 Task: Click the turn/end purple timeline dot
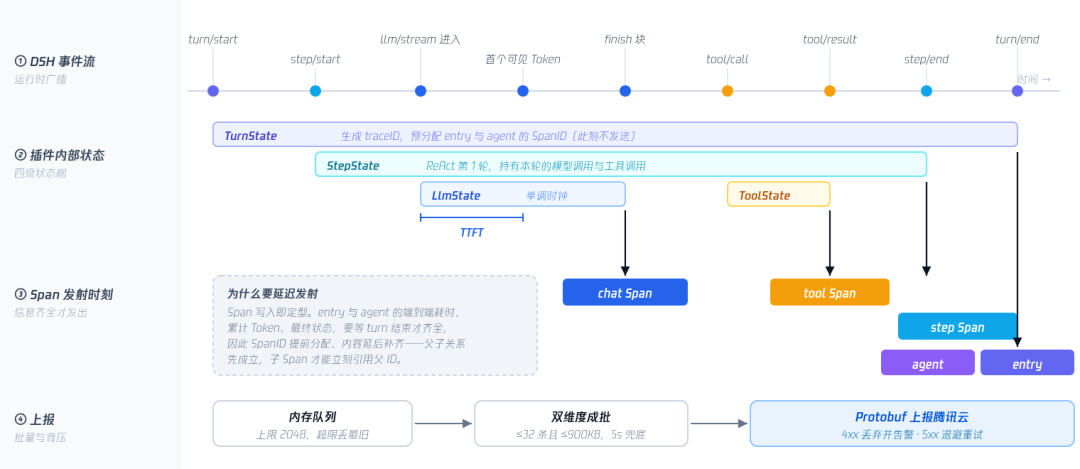click(1017, 91)
